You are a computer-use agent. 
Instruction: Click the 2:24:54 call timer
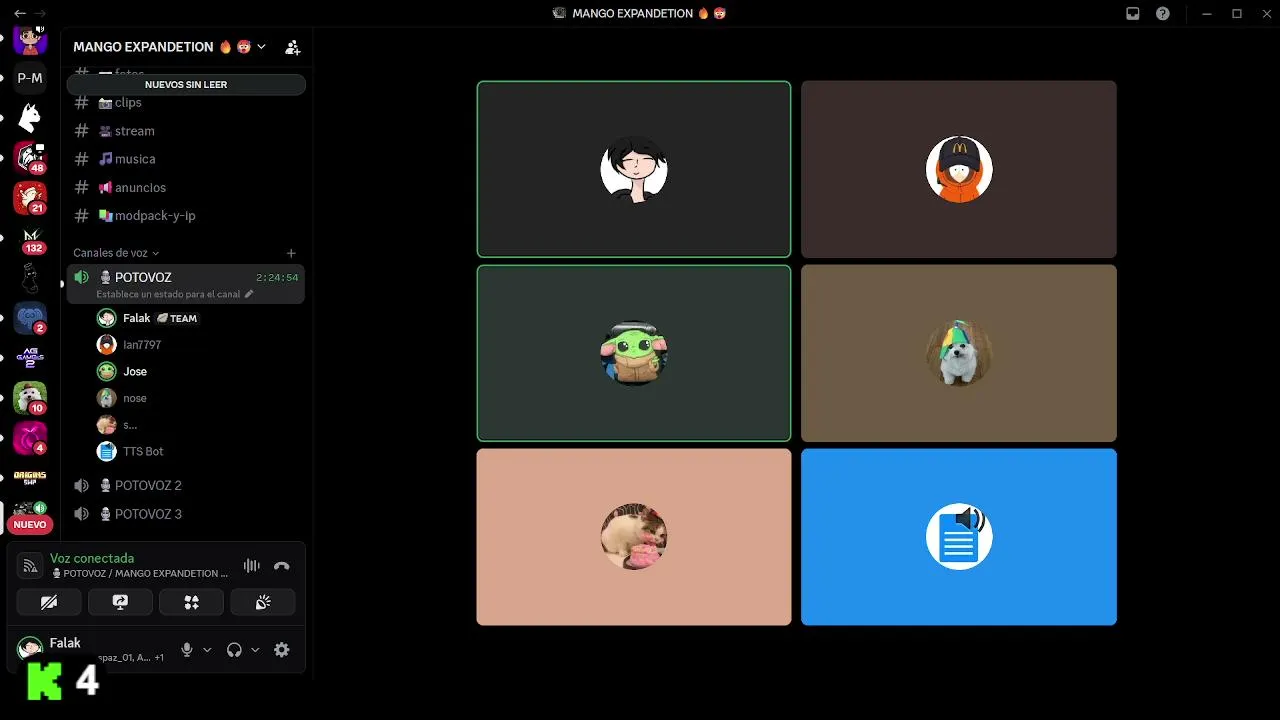pyautogui.click(x=277, y=277)
